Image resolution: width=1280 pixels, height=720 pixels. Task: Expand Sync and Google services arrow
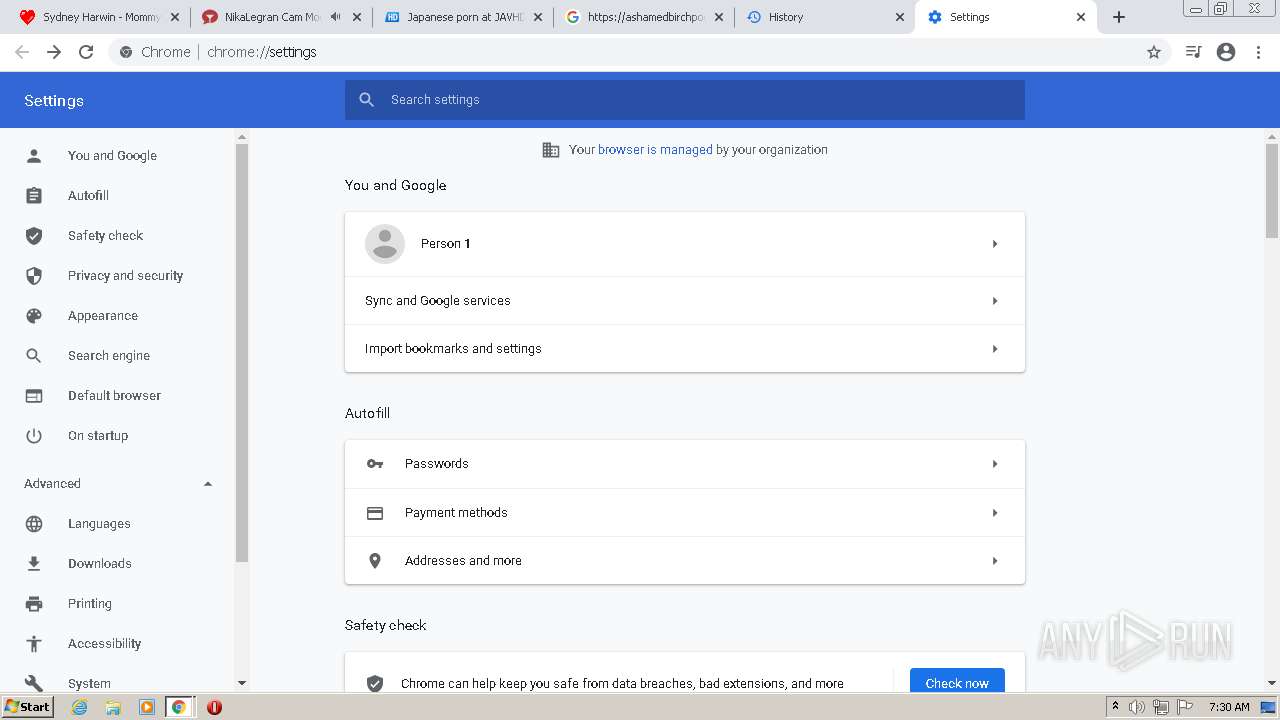(x=995, y=301)
